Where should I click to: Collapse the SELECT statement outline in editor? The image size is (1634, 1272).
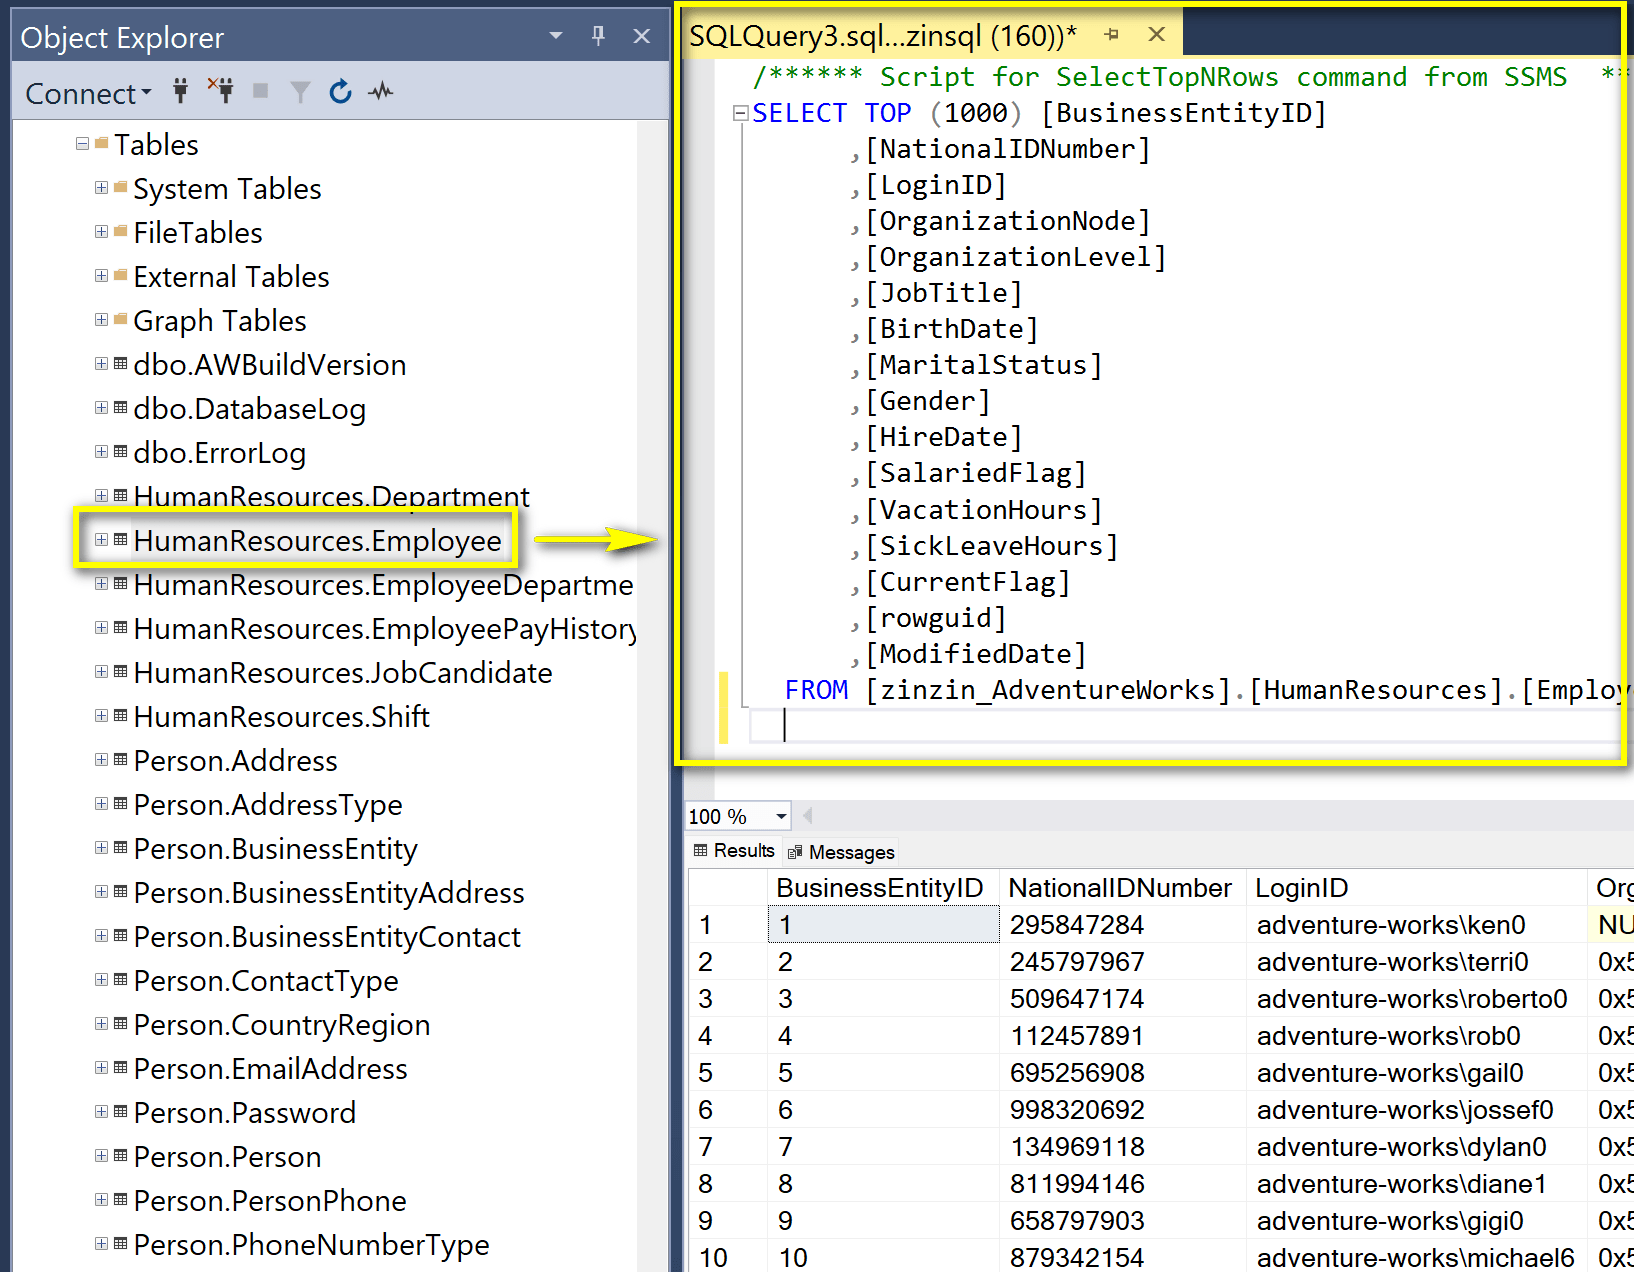[740, 113]
